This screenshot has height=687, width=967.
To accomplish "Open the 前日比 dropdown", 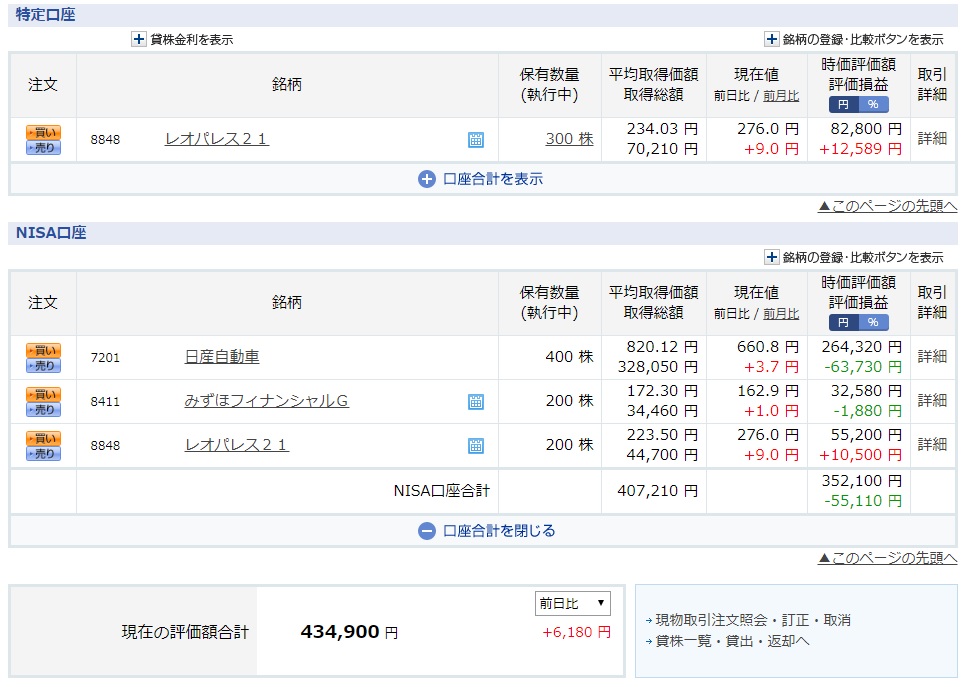I will coord(573,603).
